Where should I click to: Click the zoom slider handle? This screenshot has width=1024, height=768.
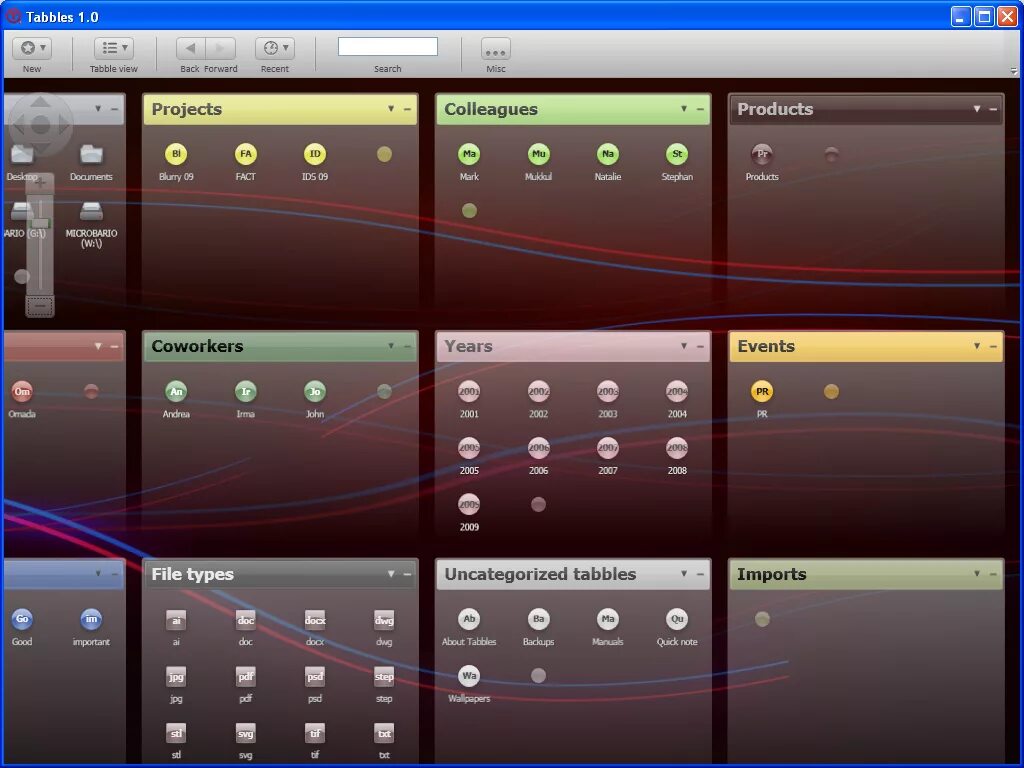(40, 223)
